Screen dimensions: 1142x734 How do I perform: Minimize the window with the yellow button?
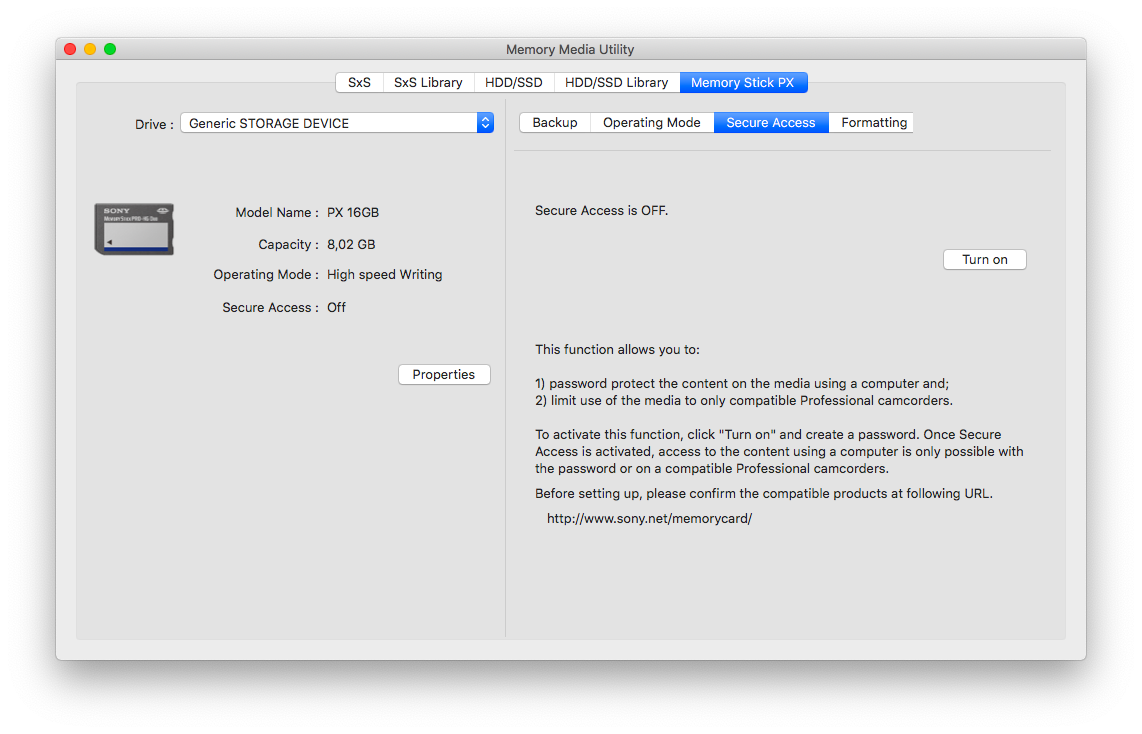[90, 49]
